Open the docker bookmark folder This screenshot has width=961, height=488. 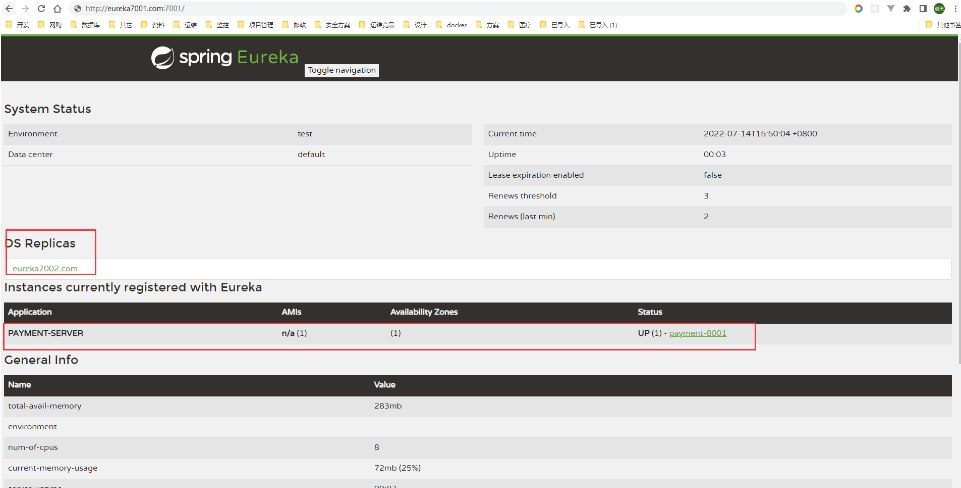coord(451,25)
